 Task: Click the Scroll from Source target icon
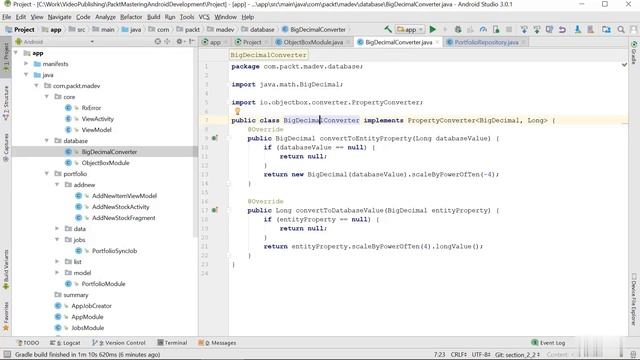click(x=158, y=42)
